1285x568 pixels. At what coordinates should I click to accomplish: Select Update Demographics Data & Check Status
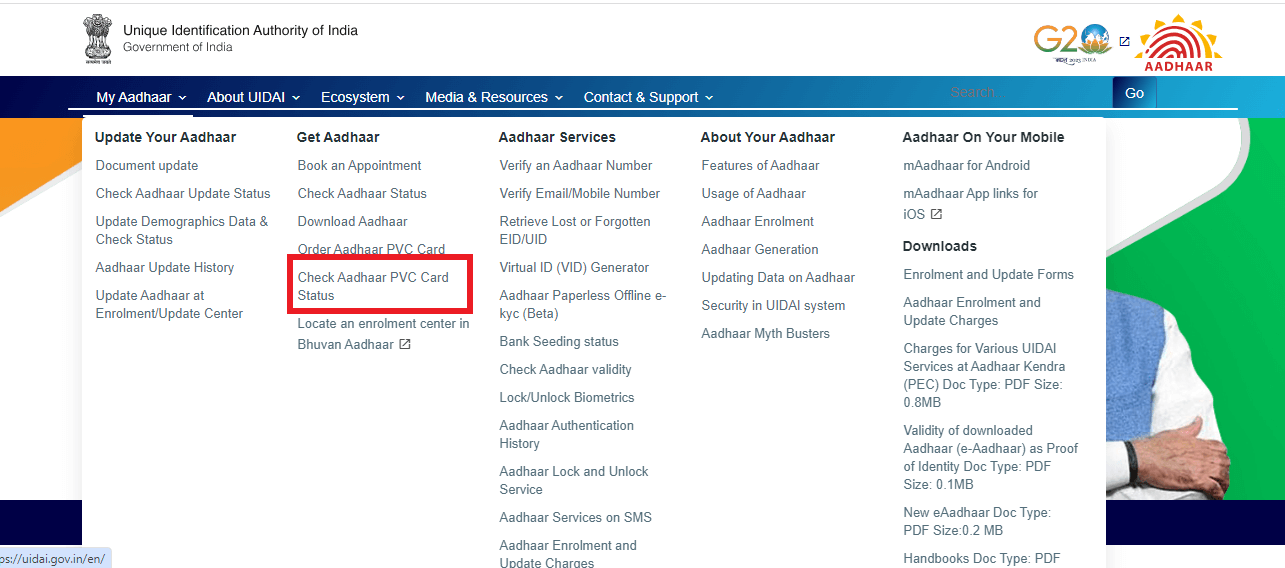pyautogui.click(x=182, y=231)
